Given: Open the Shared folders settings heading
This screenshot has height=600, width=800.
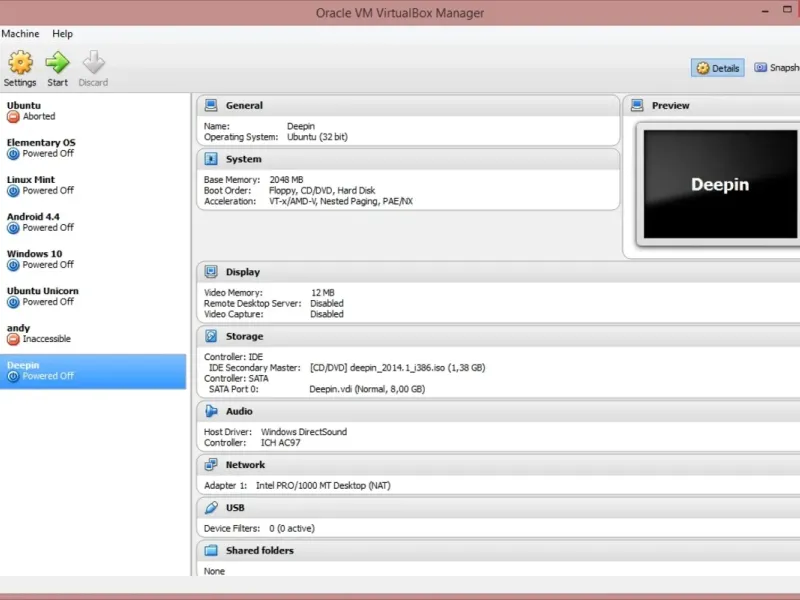Looking at the screenshot, I should tap(260, 551).
